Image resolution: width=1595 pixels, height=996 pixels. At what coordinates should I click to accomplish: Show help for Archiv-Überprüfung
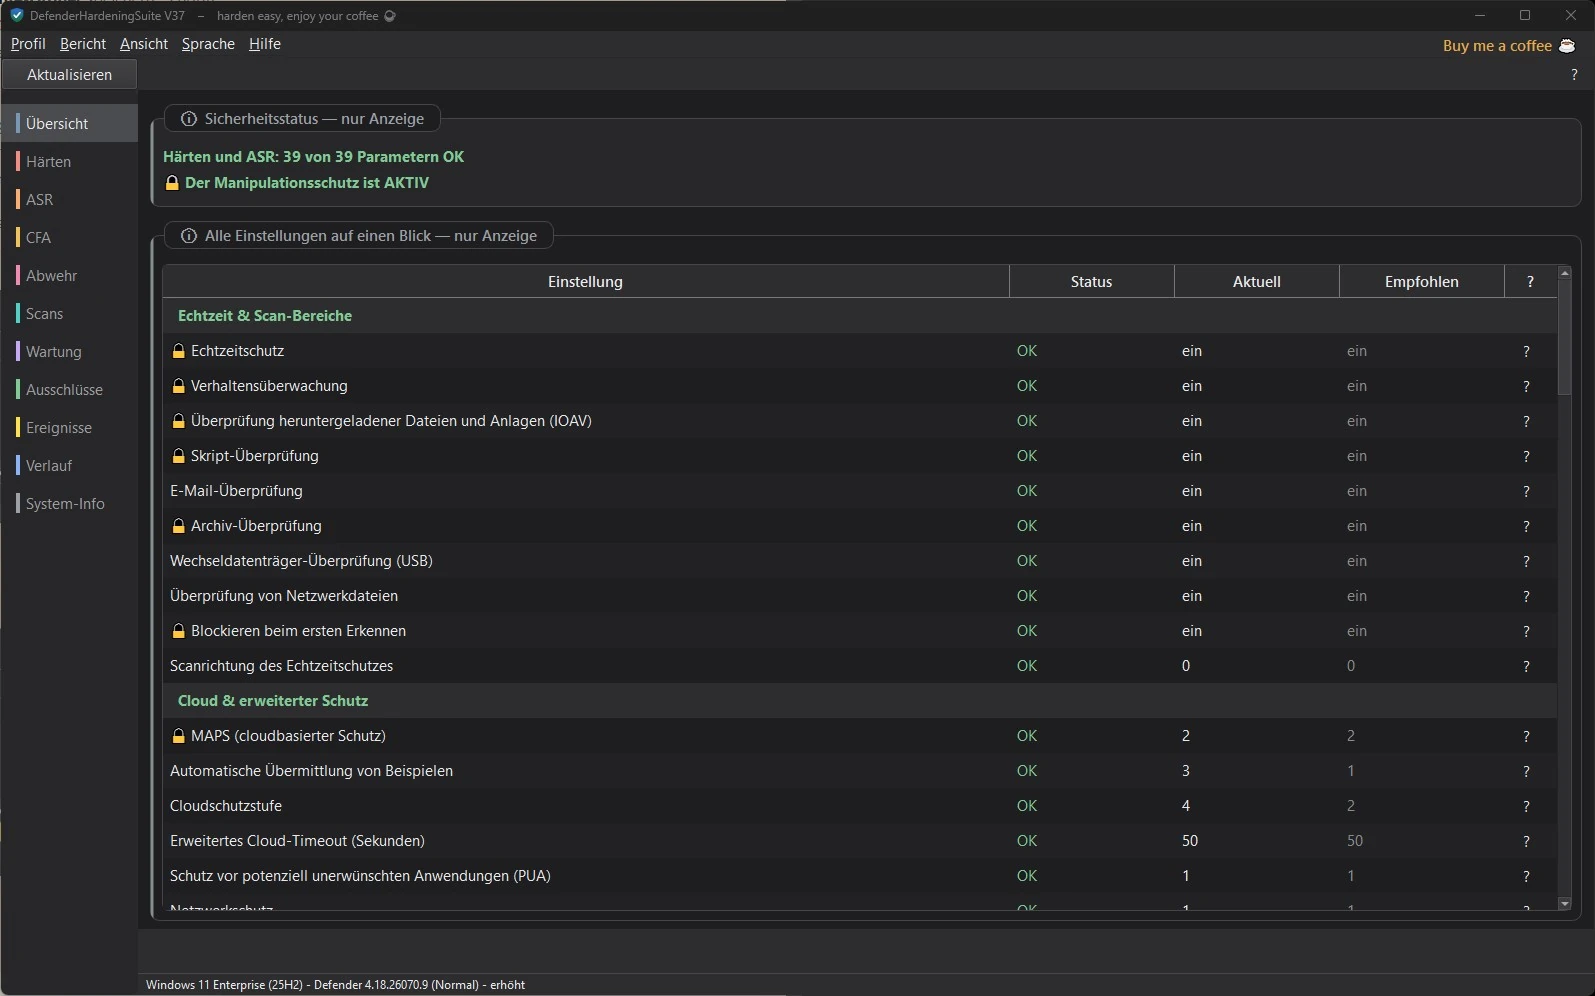tap(1526, 526)
